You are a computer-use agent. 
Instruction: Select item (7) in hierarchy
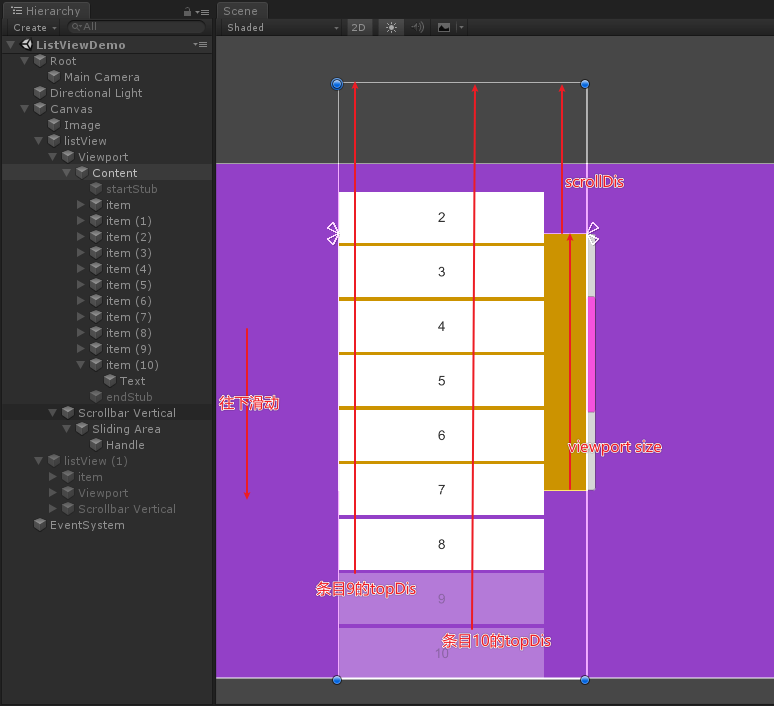(128, 317)
